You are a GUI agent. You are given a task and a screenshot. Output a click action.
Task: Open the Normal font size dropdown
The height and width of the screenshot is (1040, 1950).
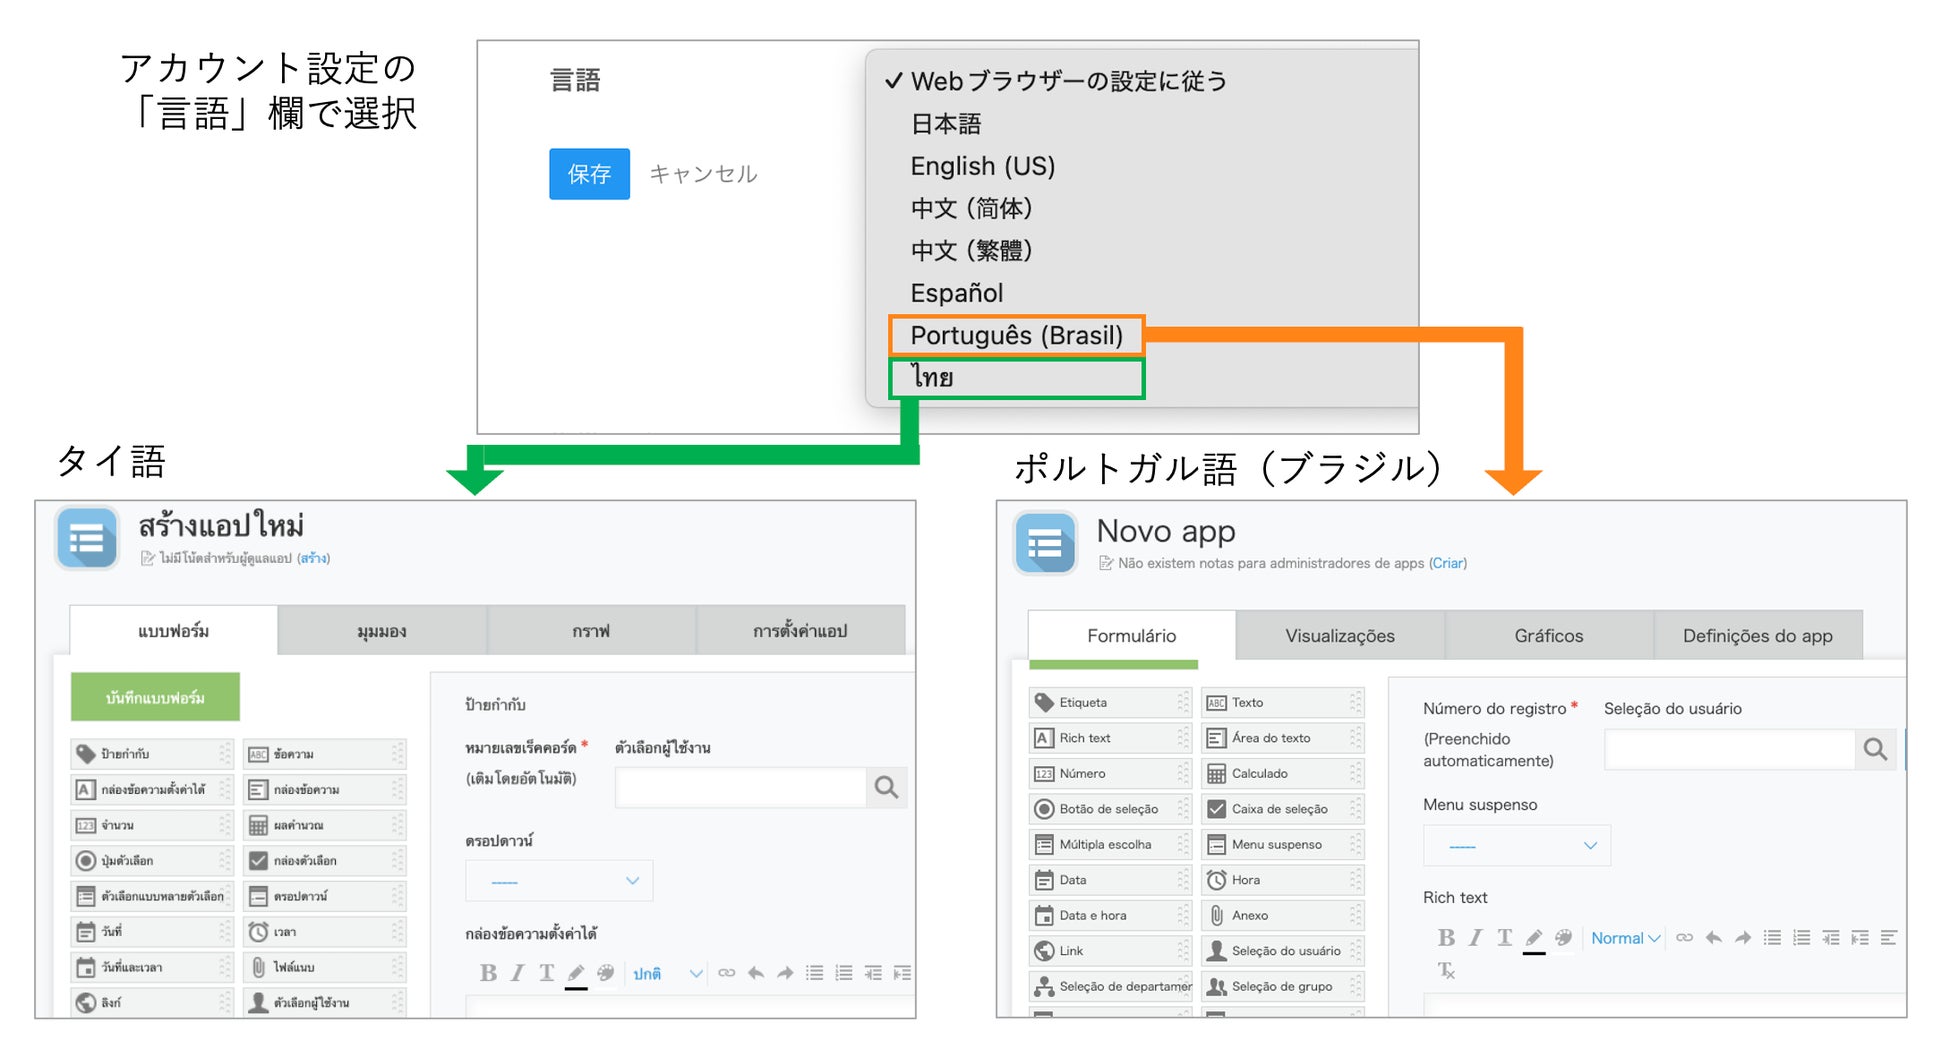click(x=1625, y=938)
